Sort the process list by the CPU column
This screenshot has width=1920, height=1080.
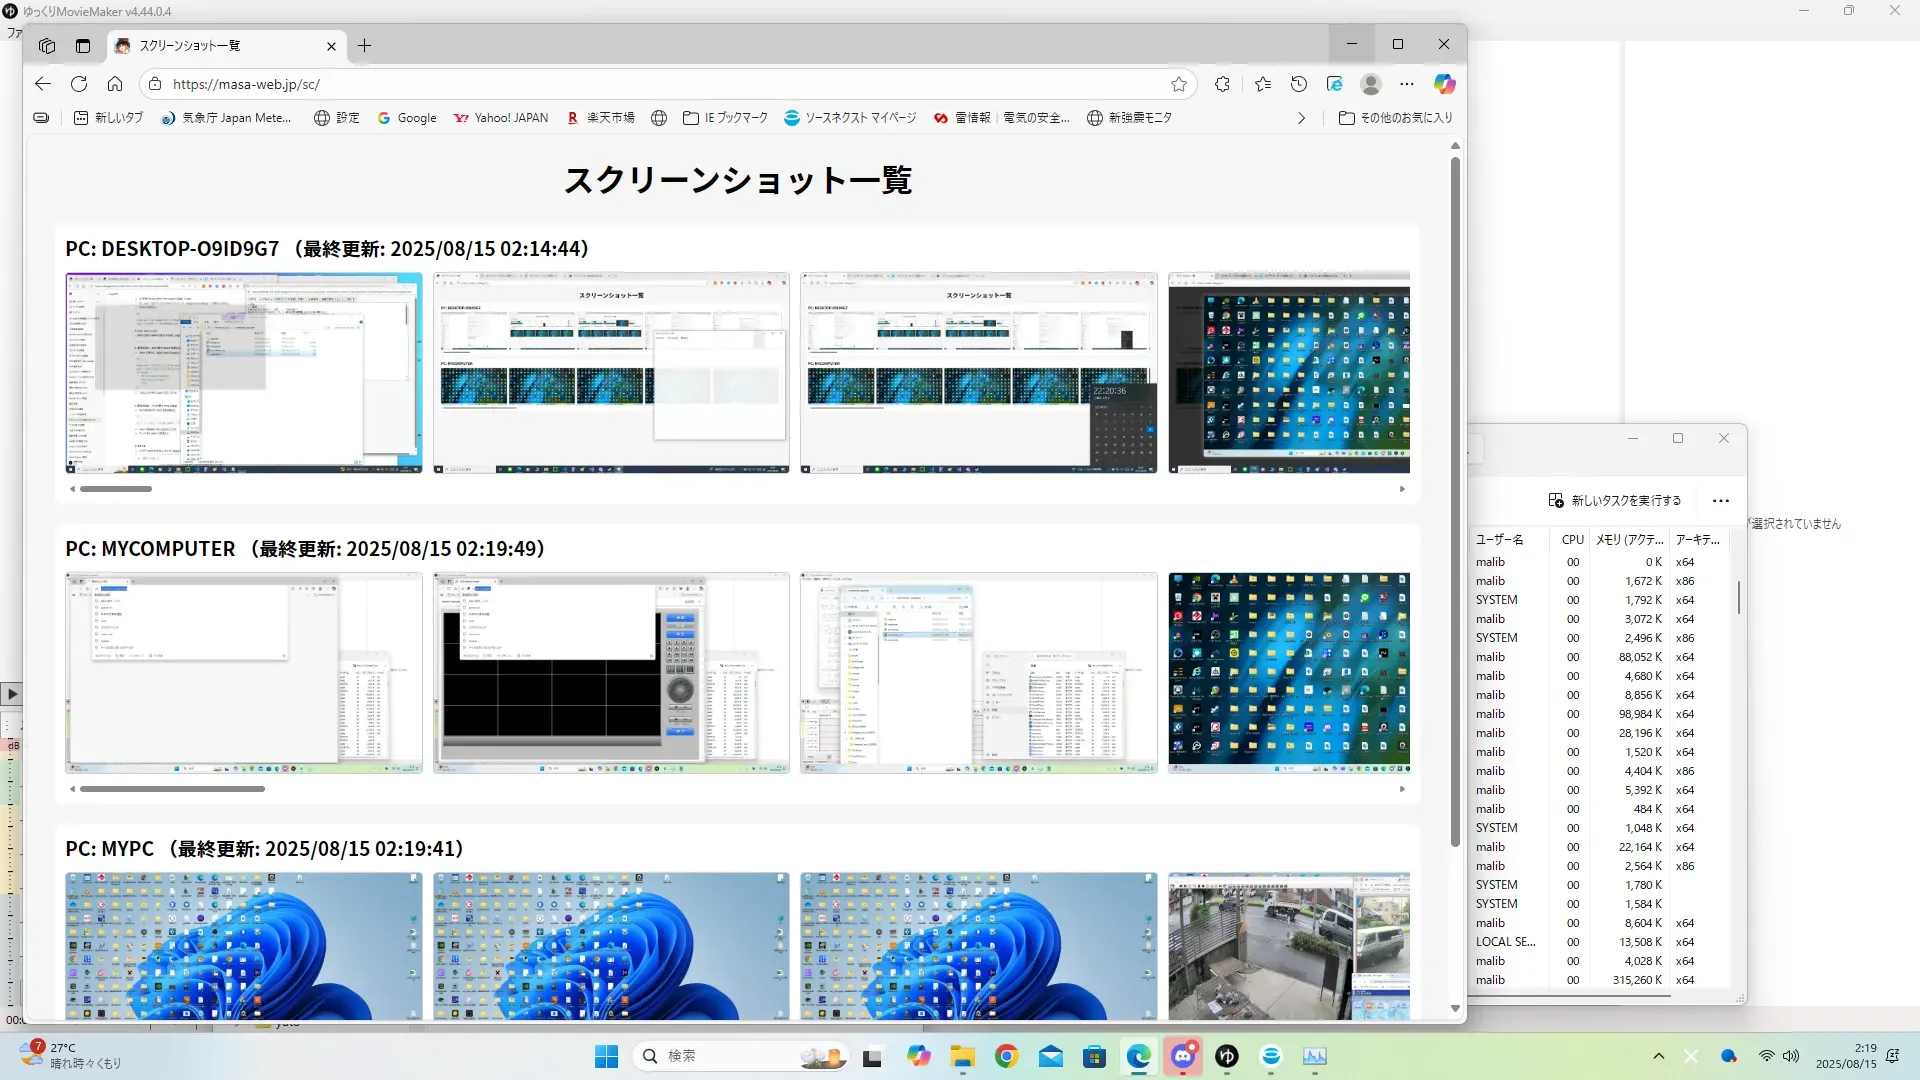point(1572,539)
